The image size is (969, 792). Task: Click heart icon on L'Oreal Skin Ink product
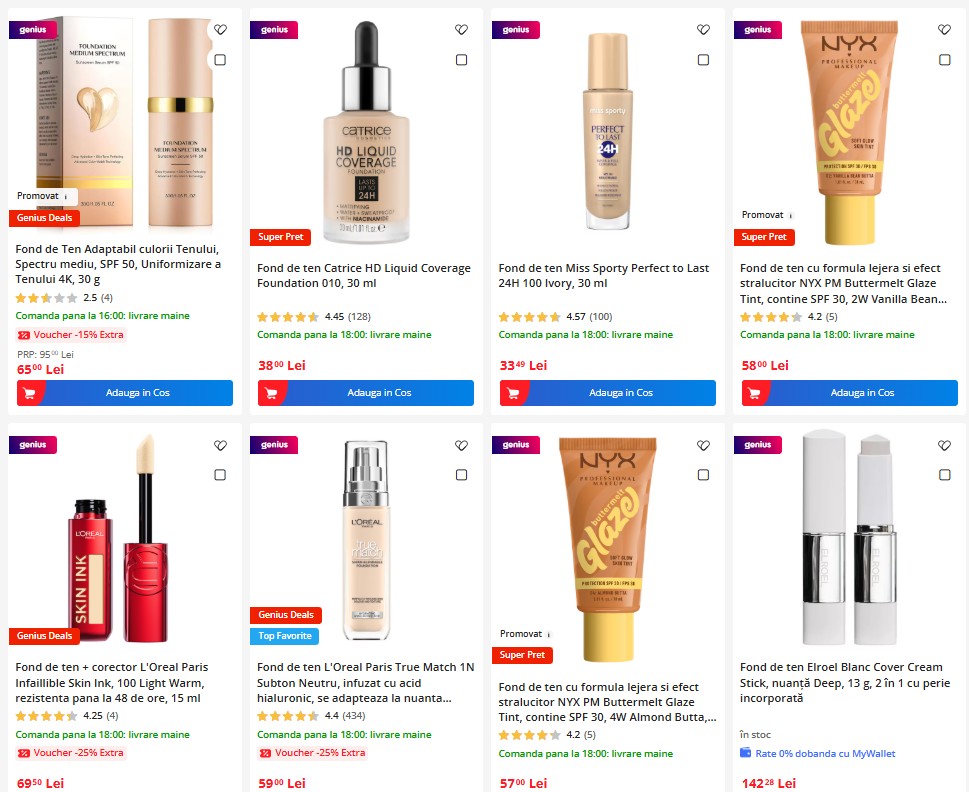[220, 445]
